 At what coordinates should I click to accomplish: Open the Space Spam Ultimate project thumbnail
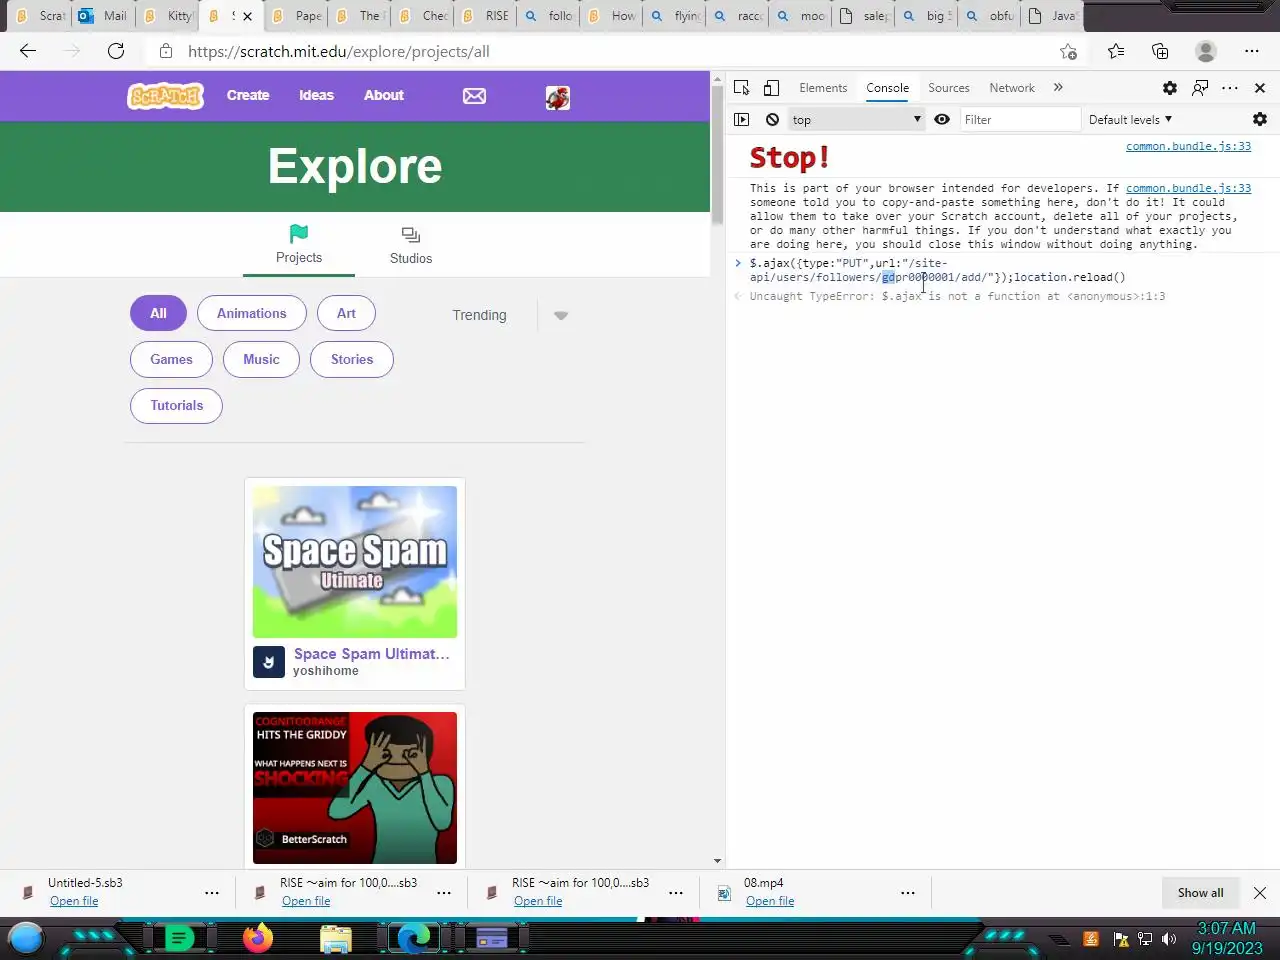point(355,562)
